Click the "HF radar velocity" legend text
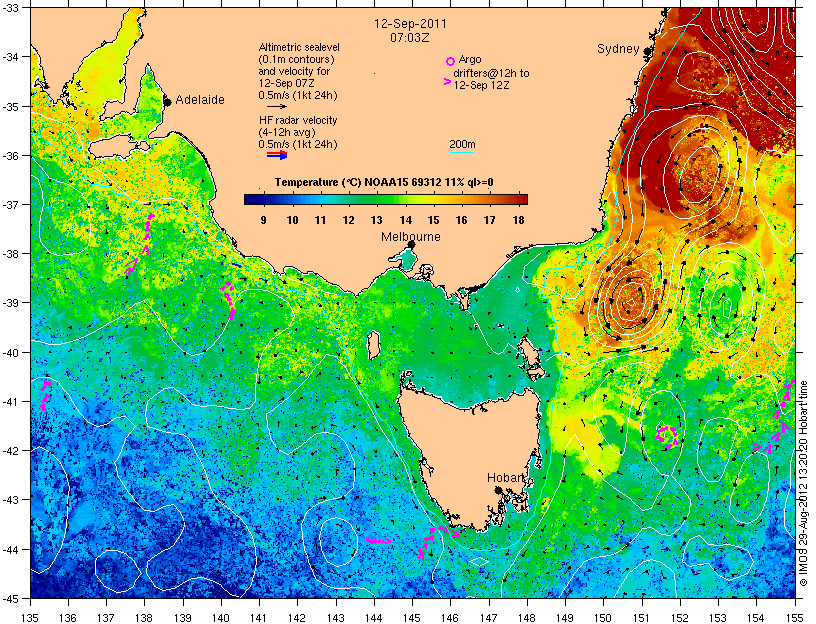Image resolution: width=816 pixels, height=624 pixels. click(x=298, y=120)
